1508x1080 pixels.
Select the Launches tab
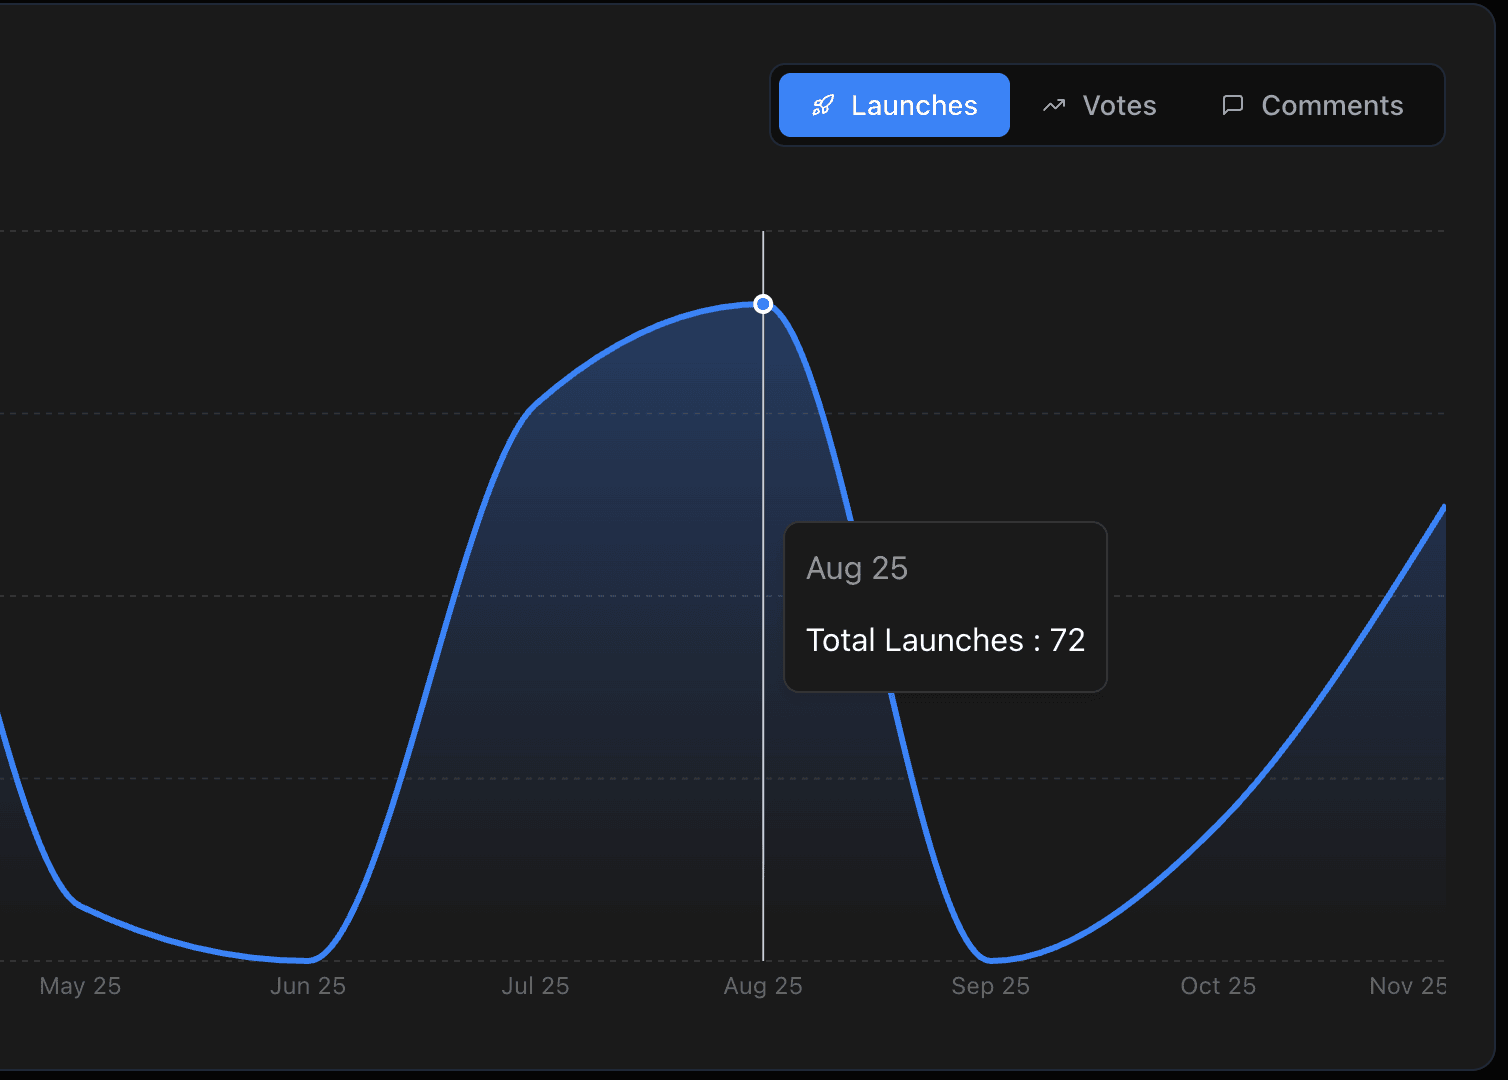(x=893, y=104)
